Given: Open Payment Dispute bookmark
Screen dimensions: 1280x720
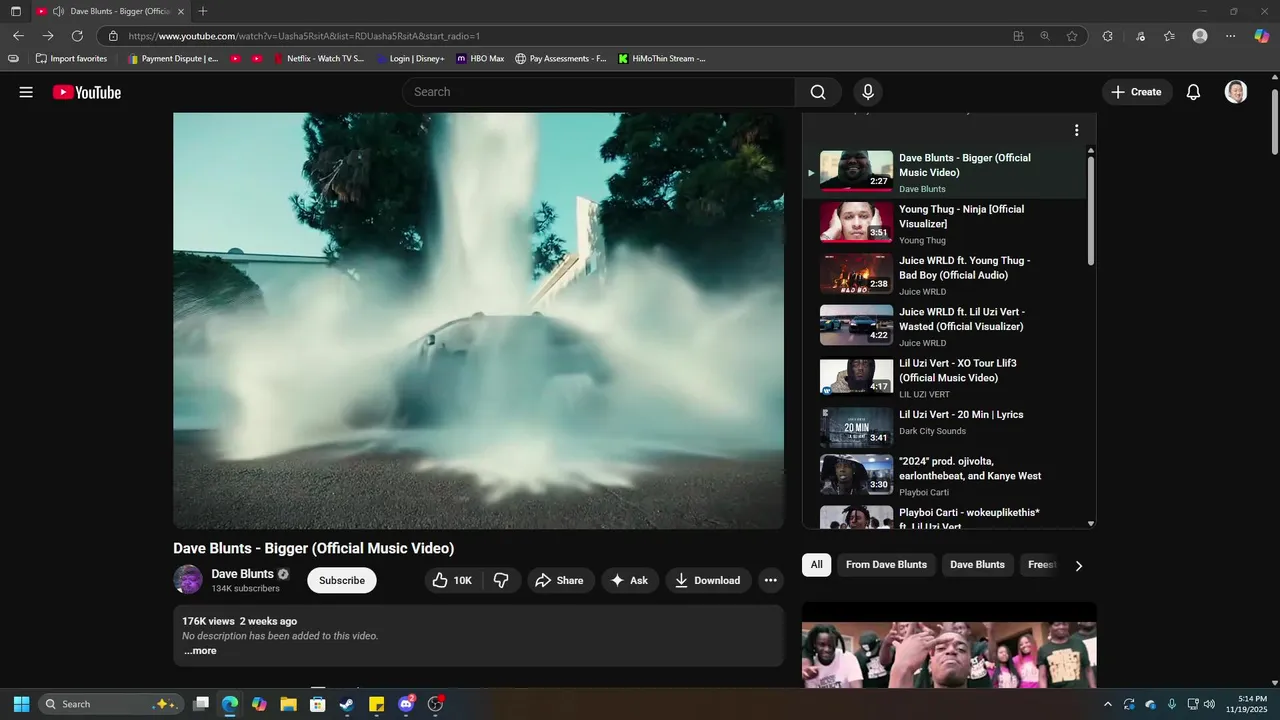Looking at the screenshot, I should point(173,59).
